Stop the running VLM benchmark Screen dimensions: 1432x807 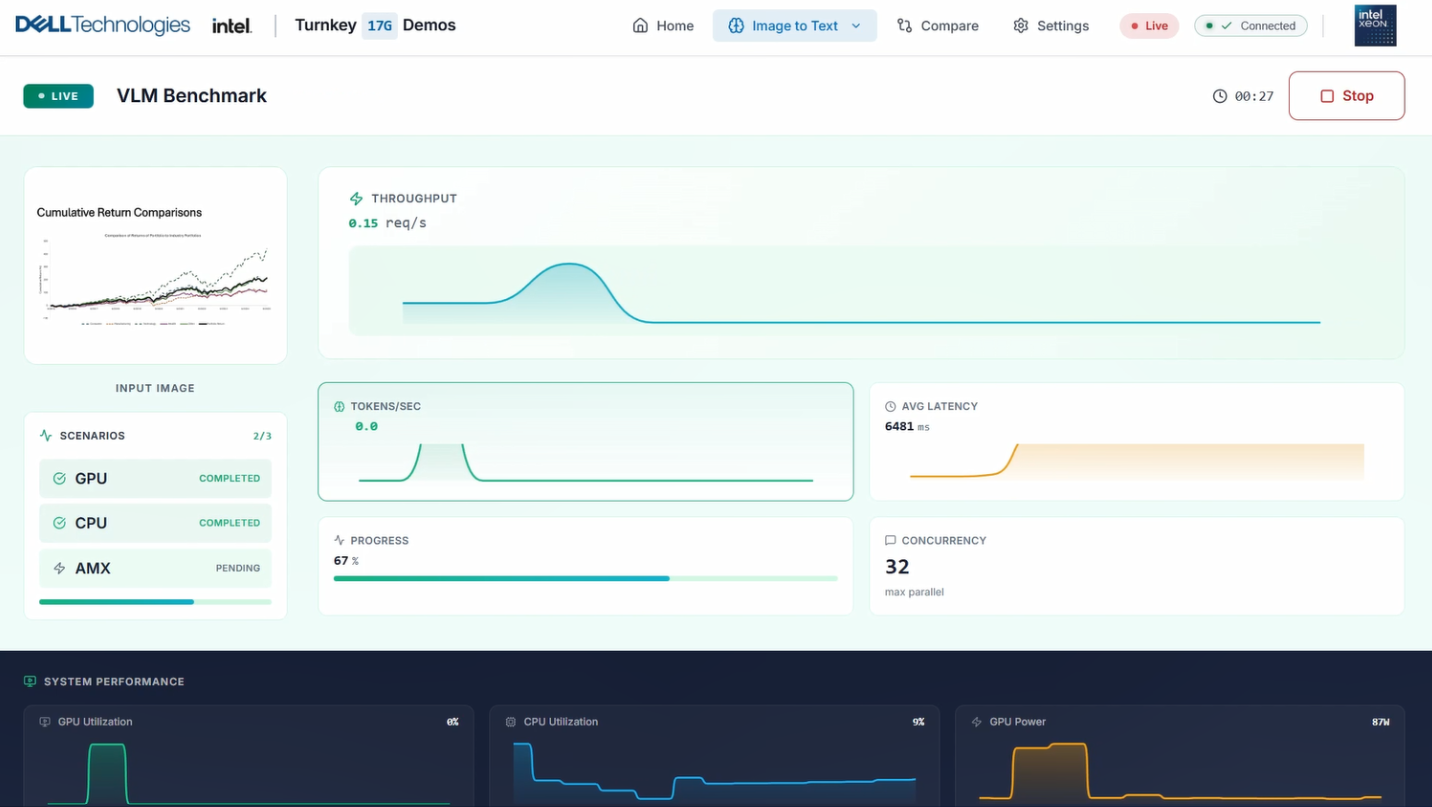pos(1347,96)
